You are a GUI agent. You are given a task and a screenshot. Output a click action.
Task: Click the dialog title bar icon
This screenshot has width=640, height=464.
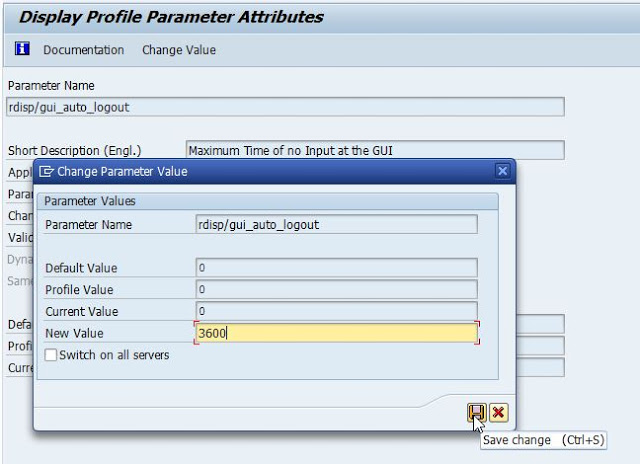click(46, 171)
